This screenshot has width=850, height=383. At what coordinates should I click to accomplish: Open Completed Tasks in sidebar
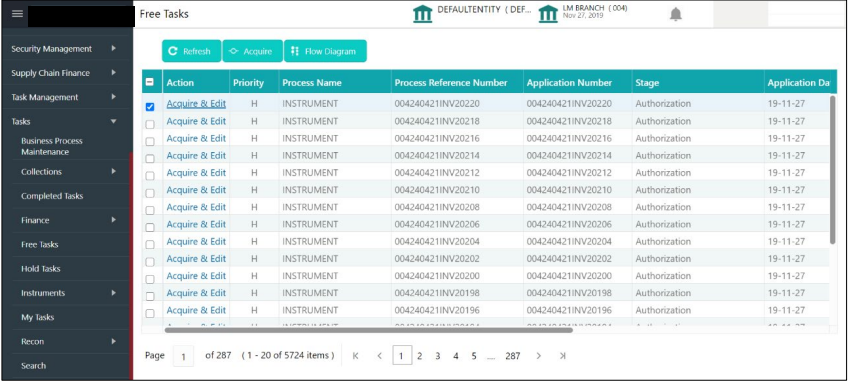point(52,196)
